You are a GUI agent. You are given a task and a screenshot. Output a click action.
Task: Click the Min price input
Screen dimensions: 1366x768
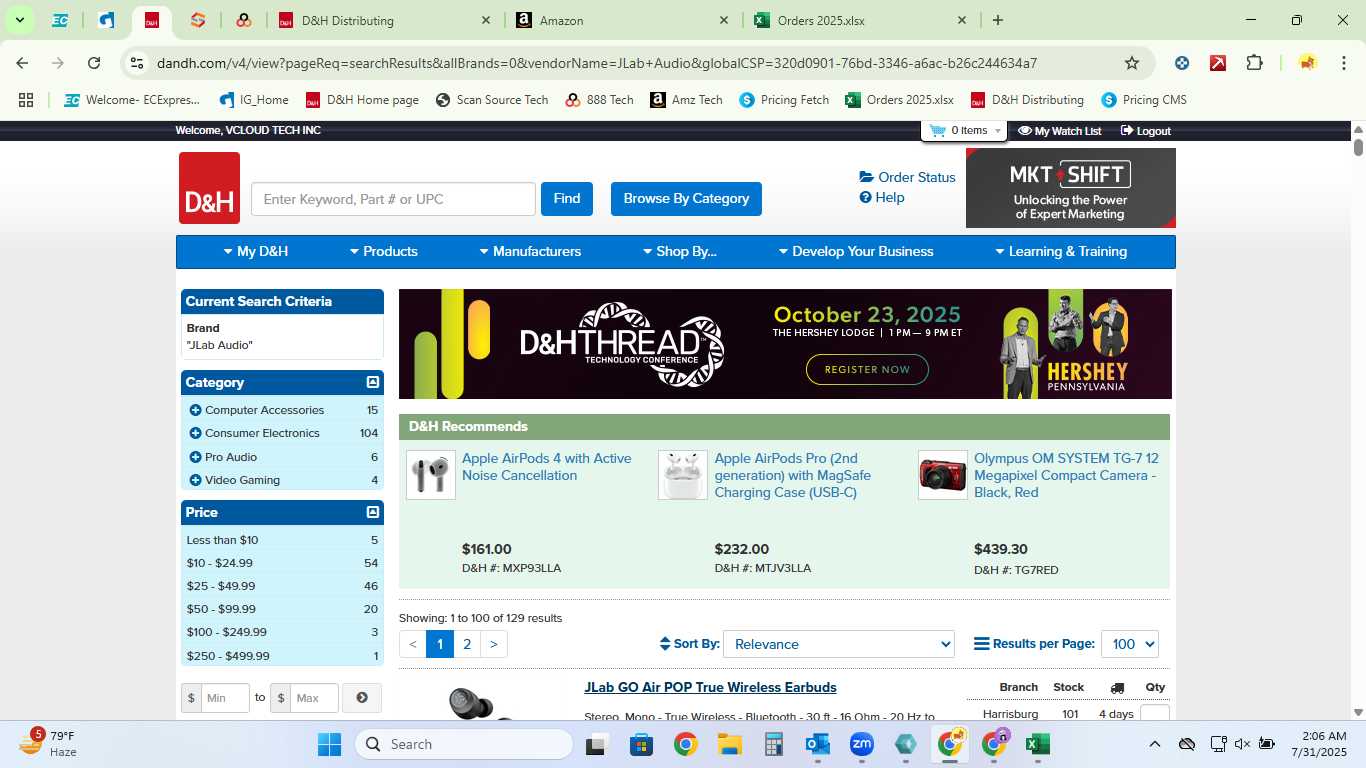(x=225, y=698)
